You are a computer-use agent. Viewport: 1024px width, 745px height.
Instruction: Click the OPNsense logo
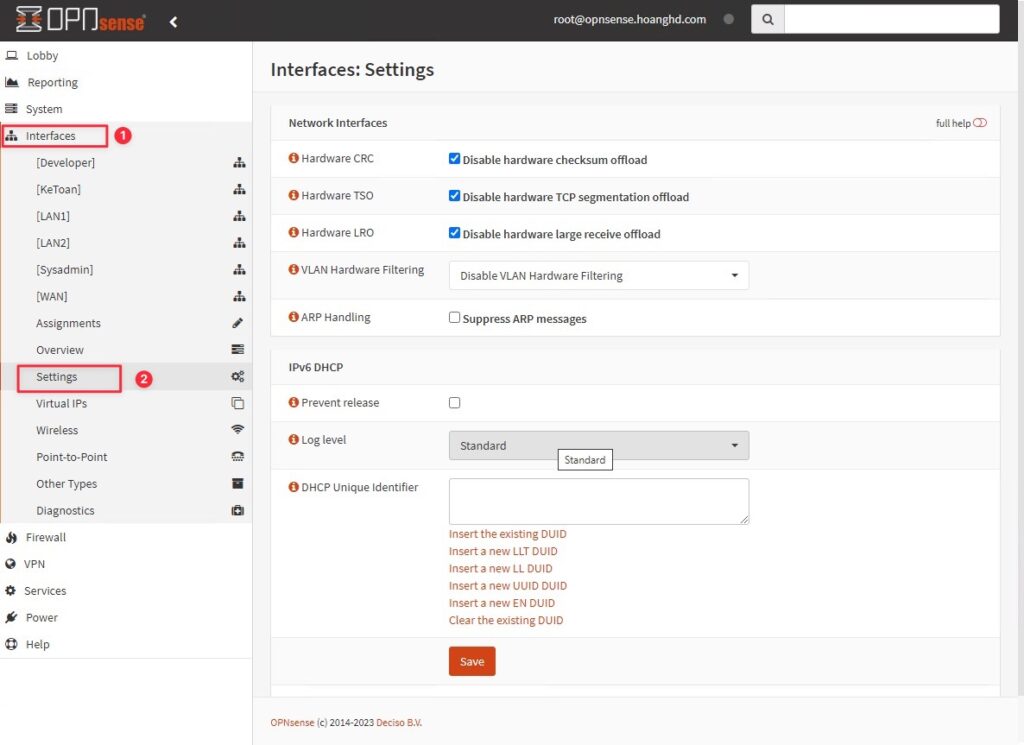pyautogui.click(x=80, y=20)
